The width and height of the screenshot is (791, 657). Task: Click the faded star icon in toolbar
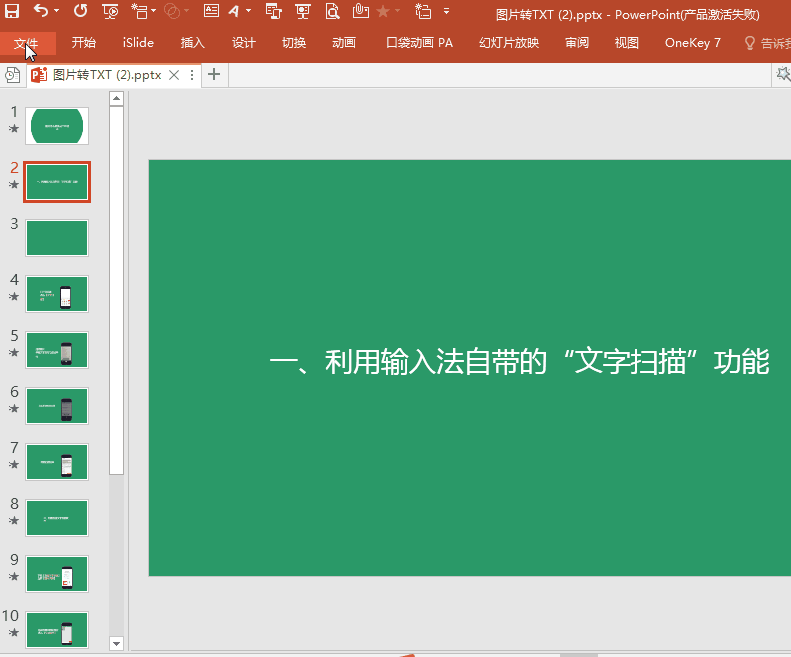[383, 11]
